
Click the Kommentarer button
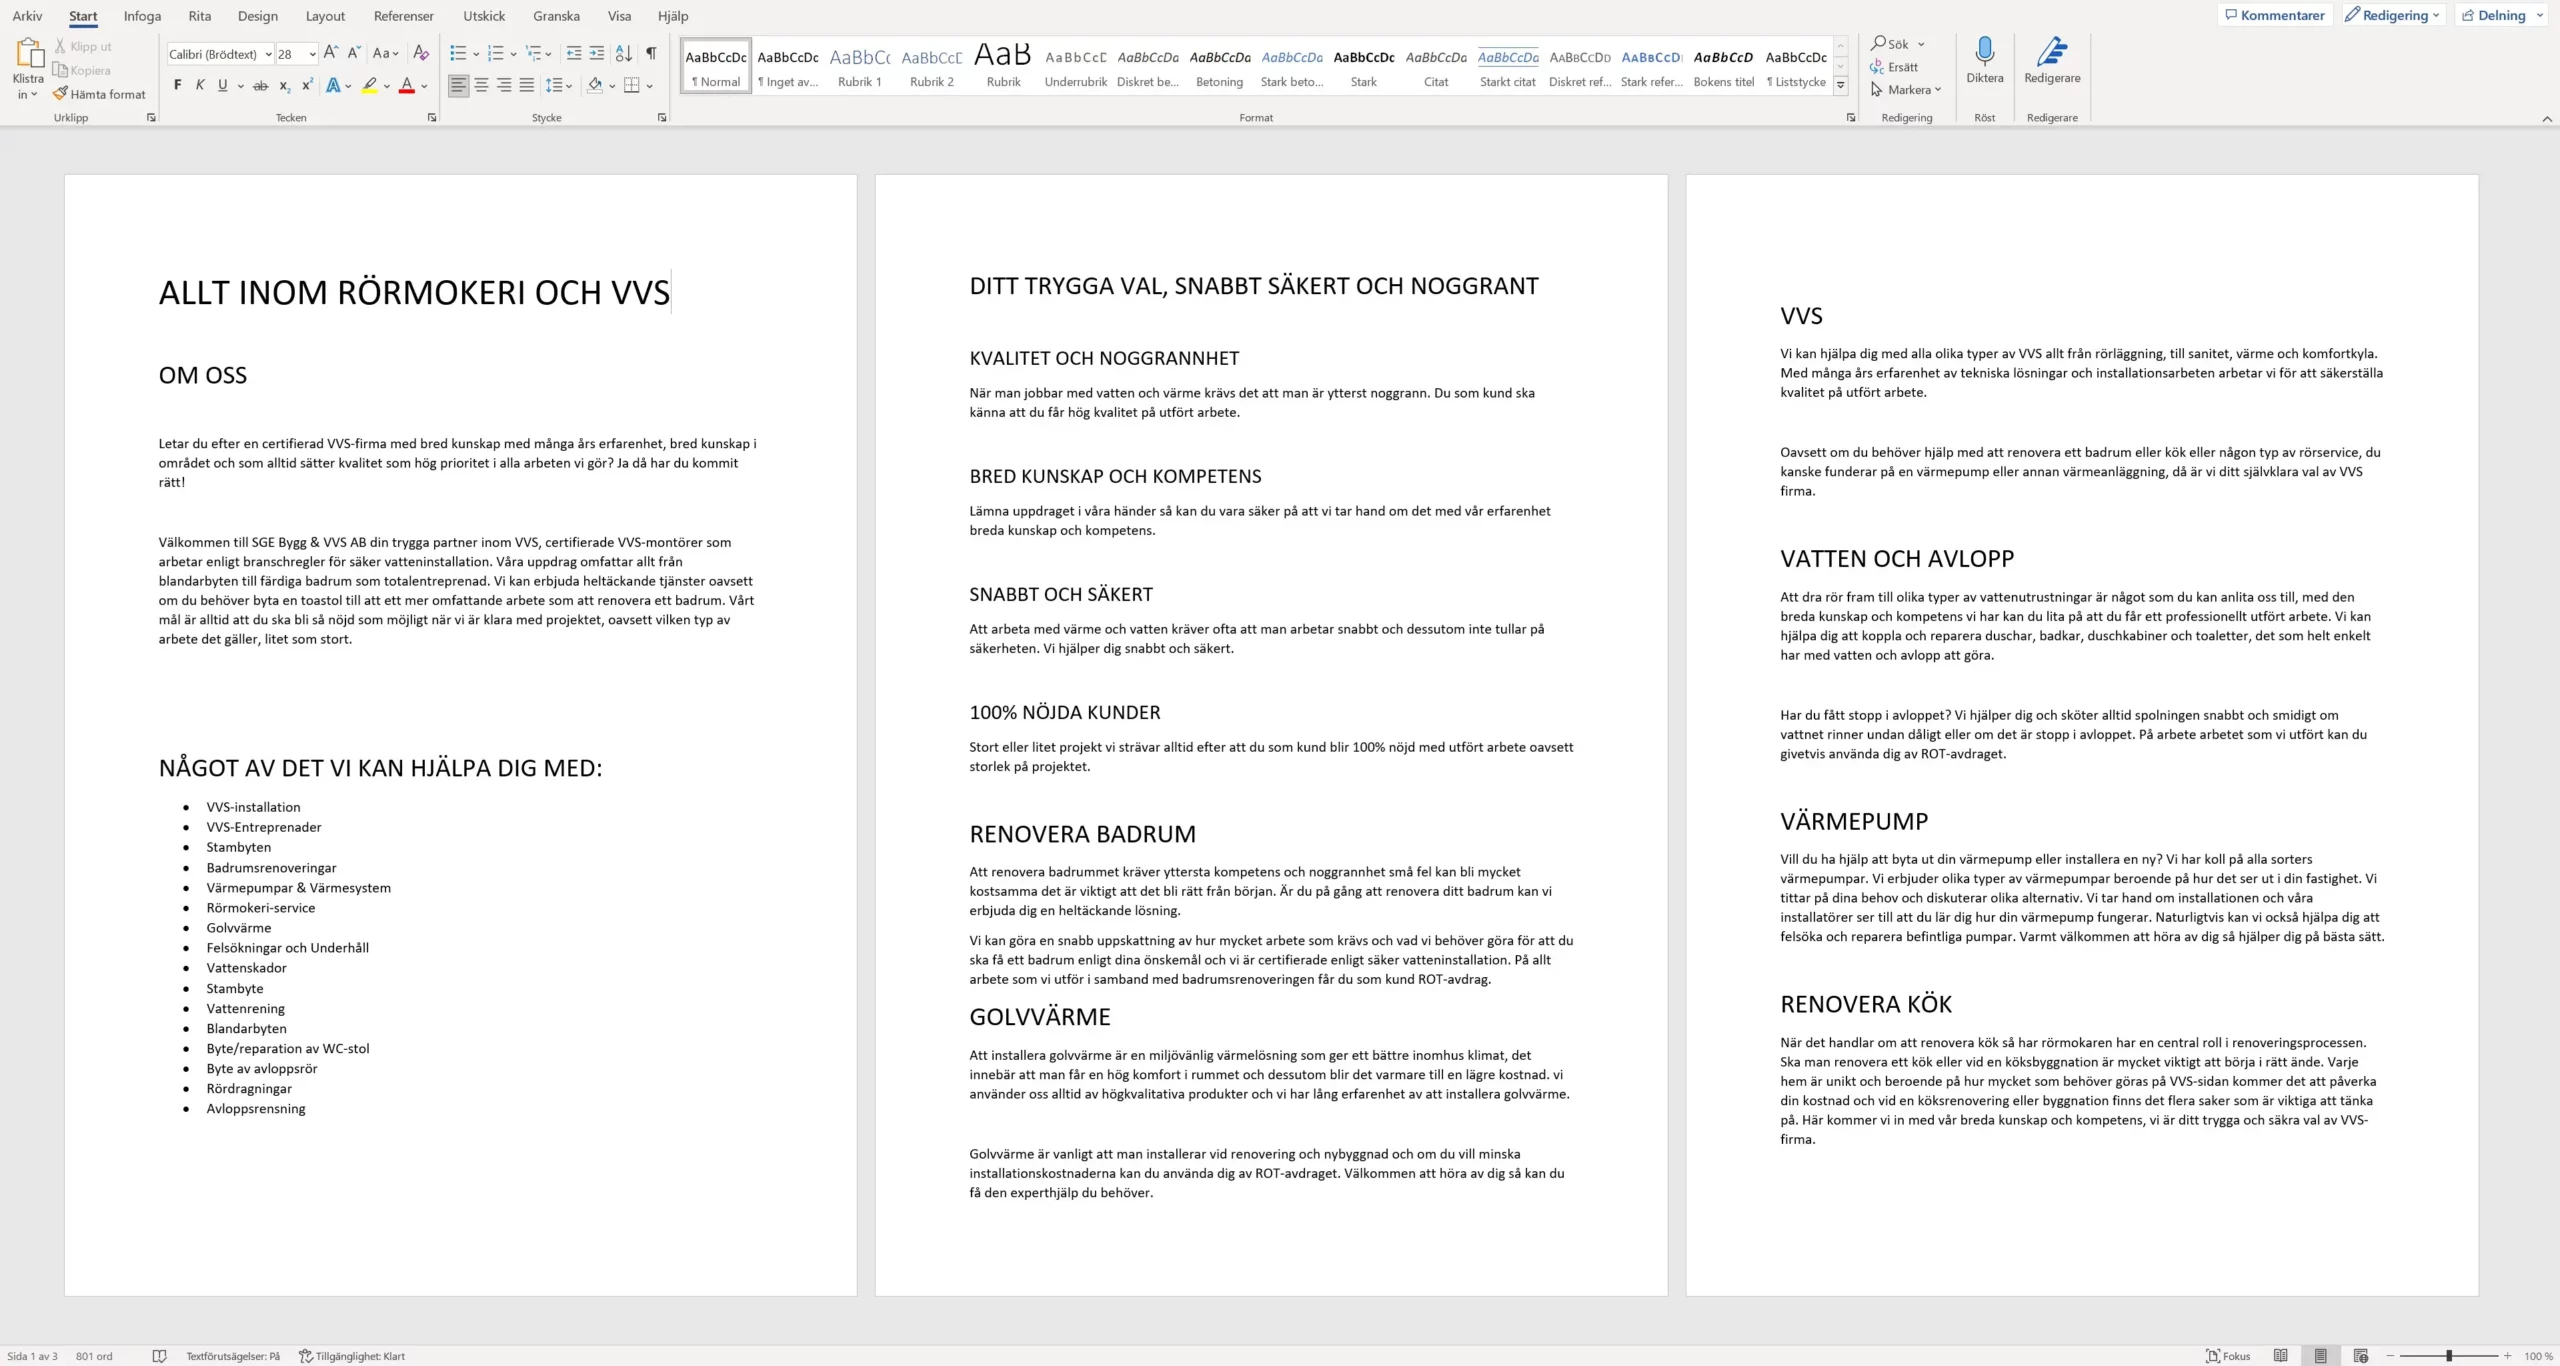(2275, 15)
